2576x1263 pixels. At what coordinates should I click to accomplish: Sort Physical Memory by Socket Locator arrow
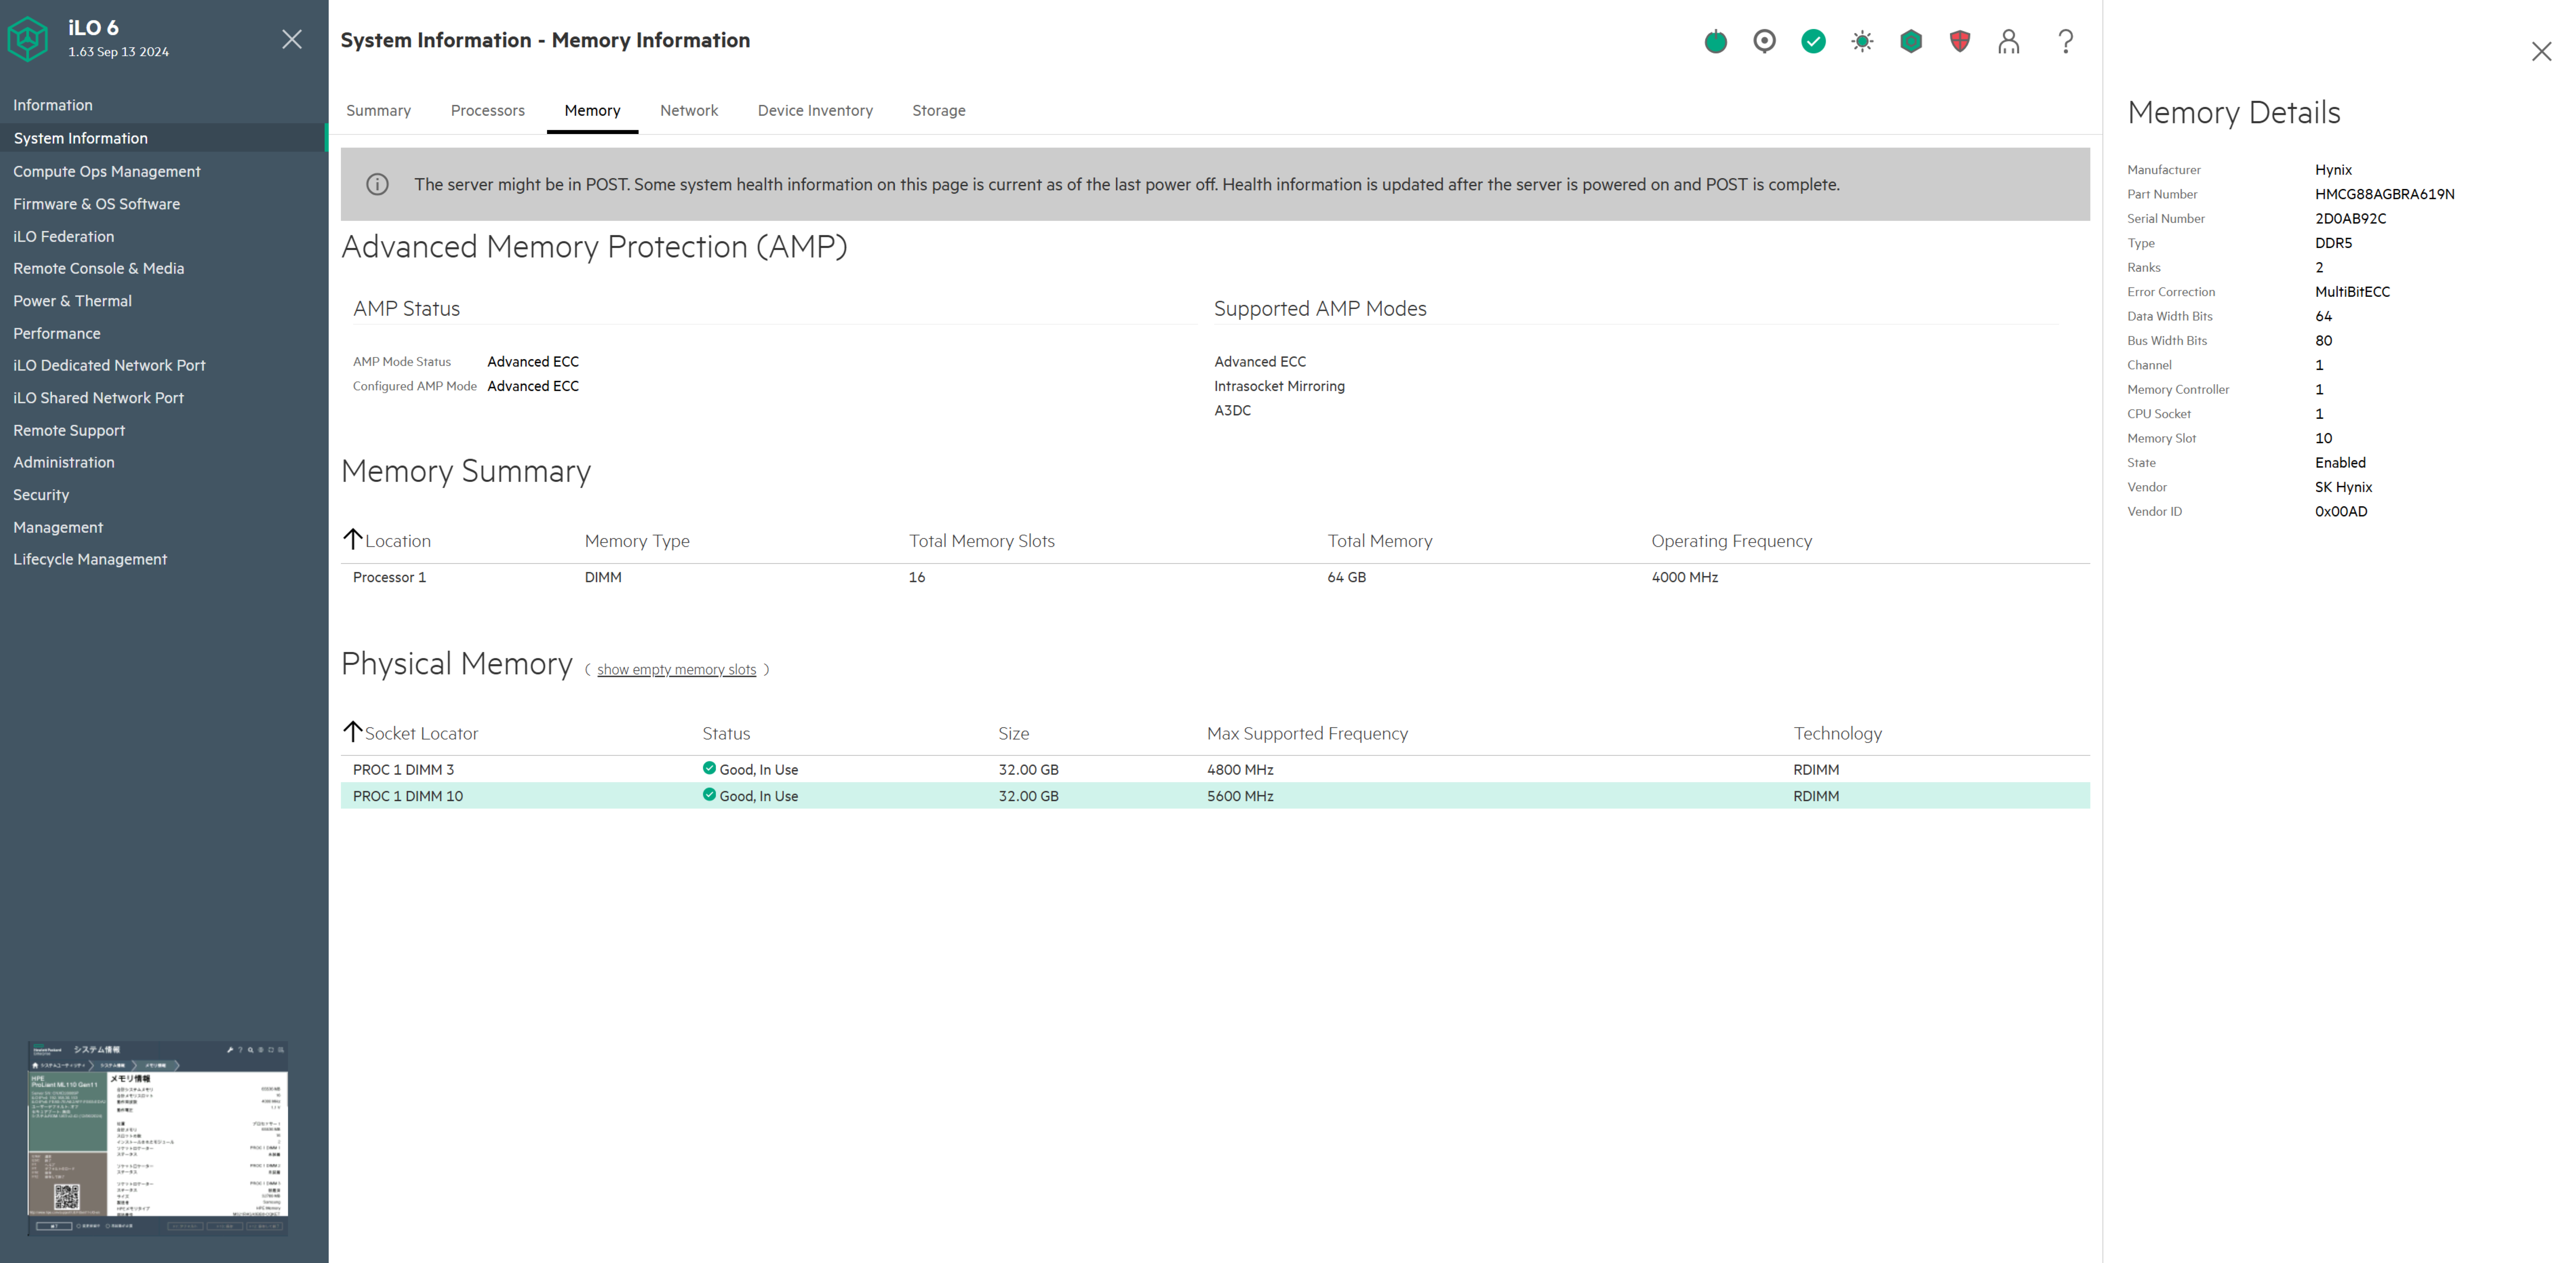pyautogui.click(x=352, y=732)
